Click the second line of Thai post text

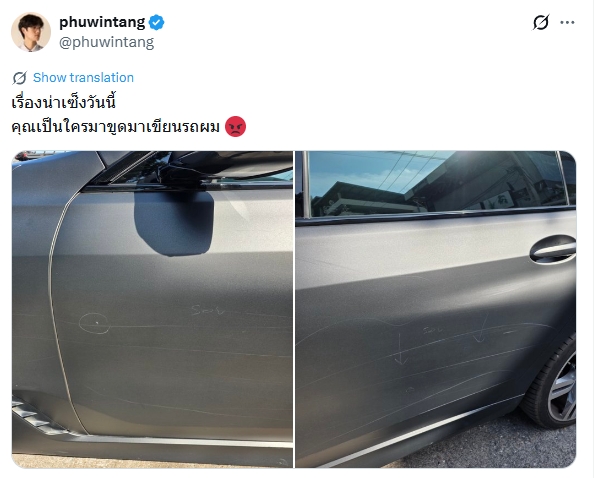(x=116, y=127)
